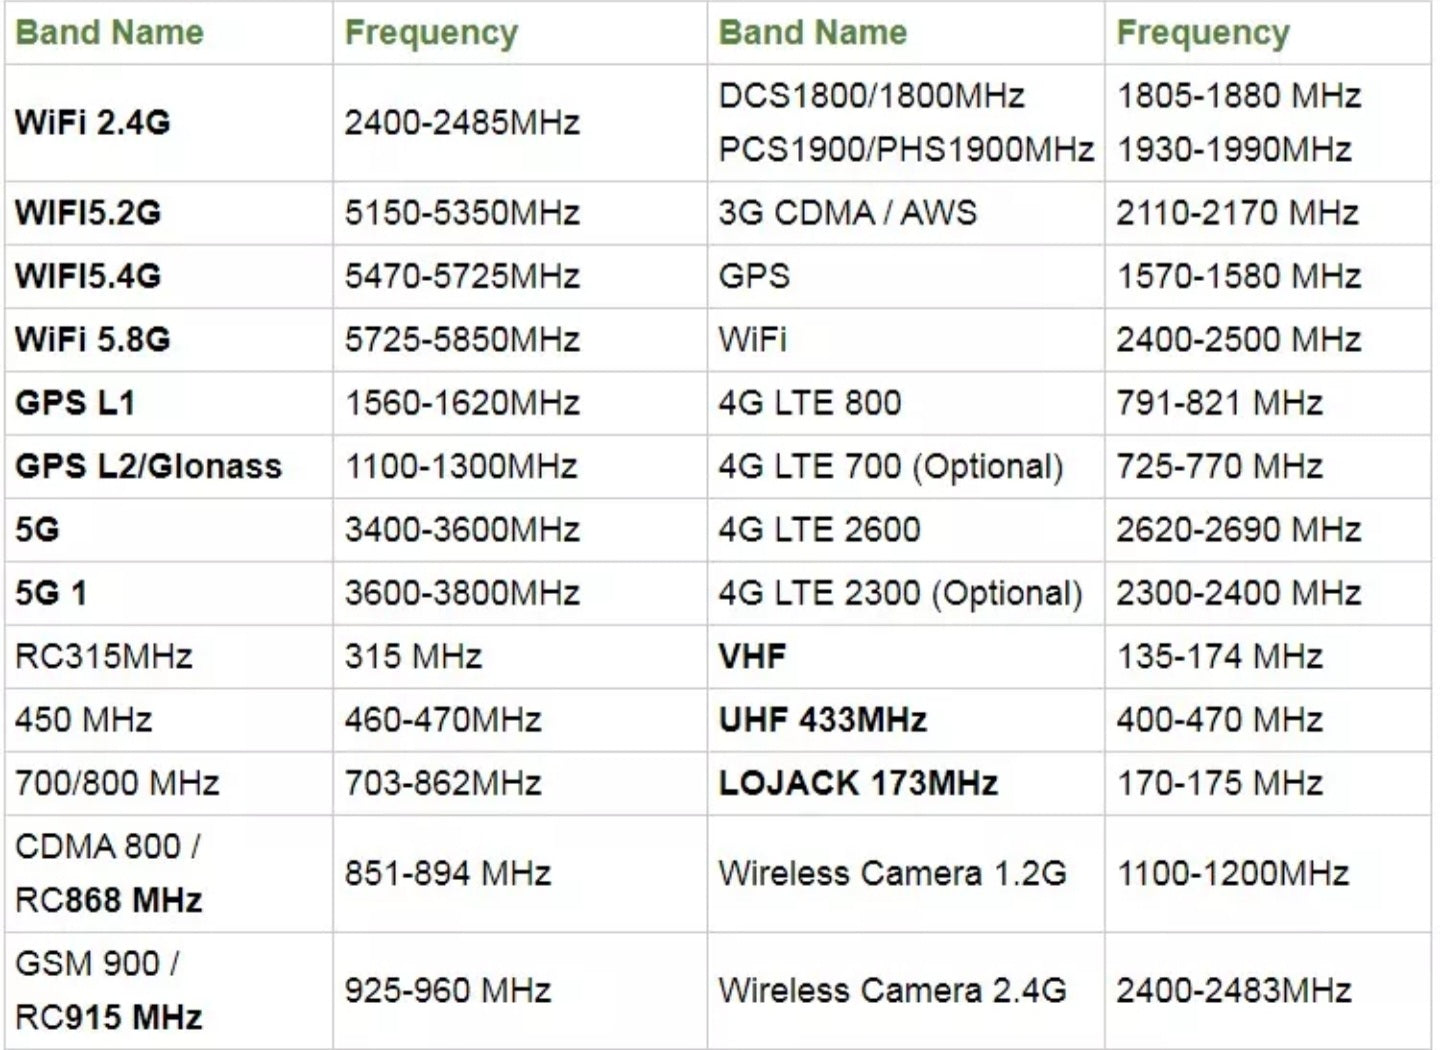Click the WIFI5.4G band label
Screen dimensions: 1440x1050
88,276
